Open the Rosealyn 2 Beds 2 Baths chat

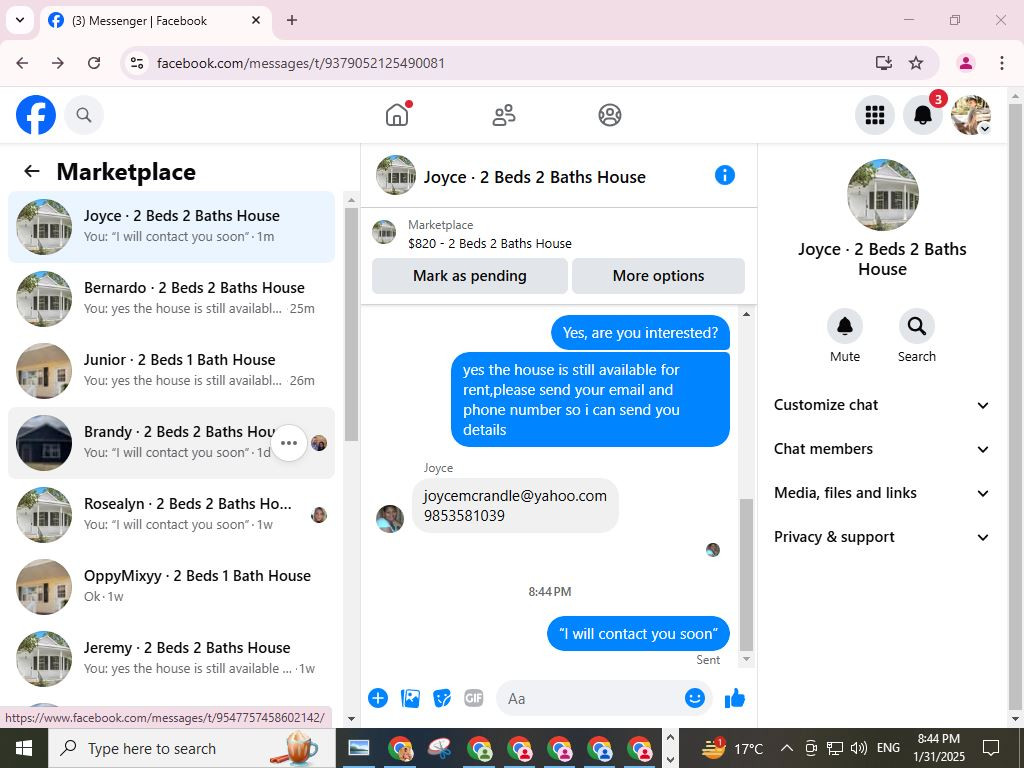[x=171, y=515]
